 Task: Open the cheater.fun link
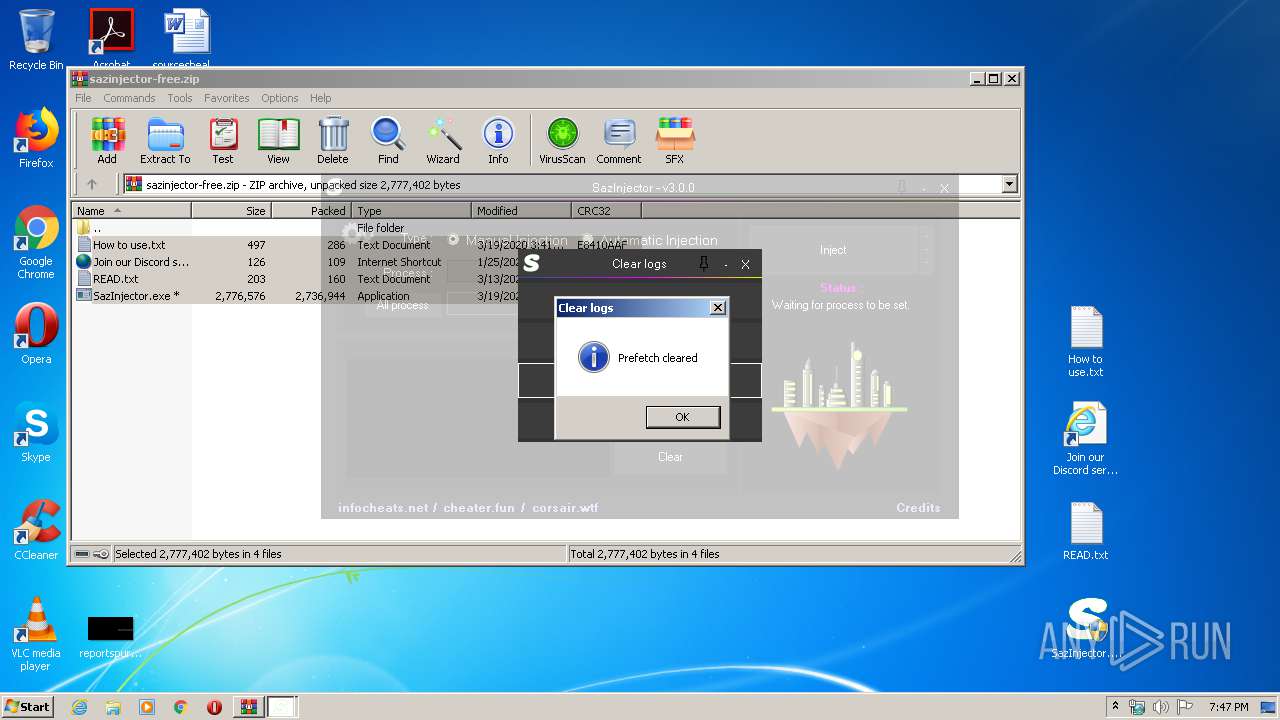pyautogui.click(x=479, y=508)
